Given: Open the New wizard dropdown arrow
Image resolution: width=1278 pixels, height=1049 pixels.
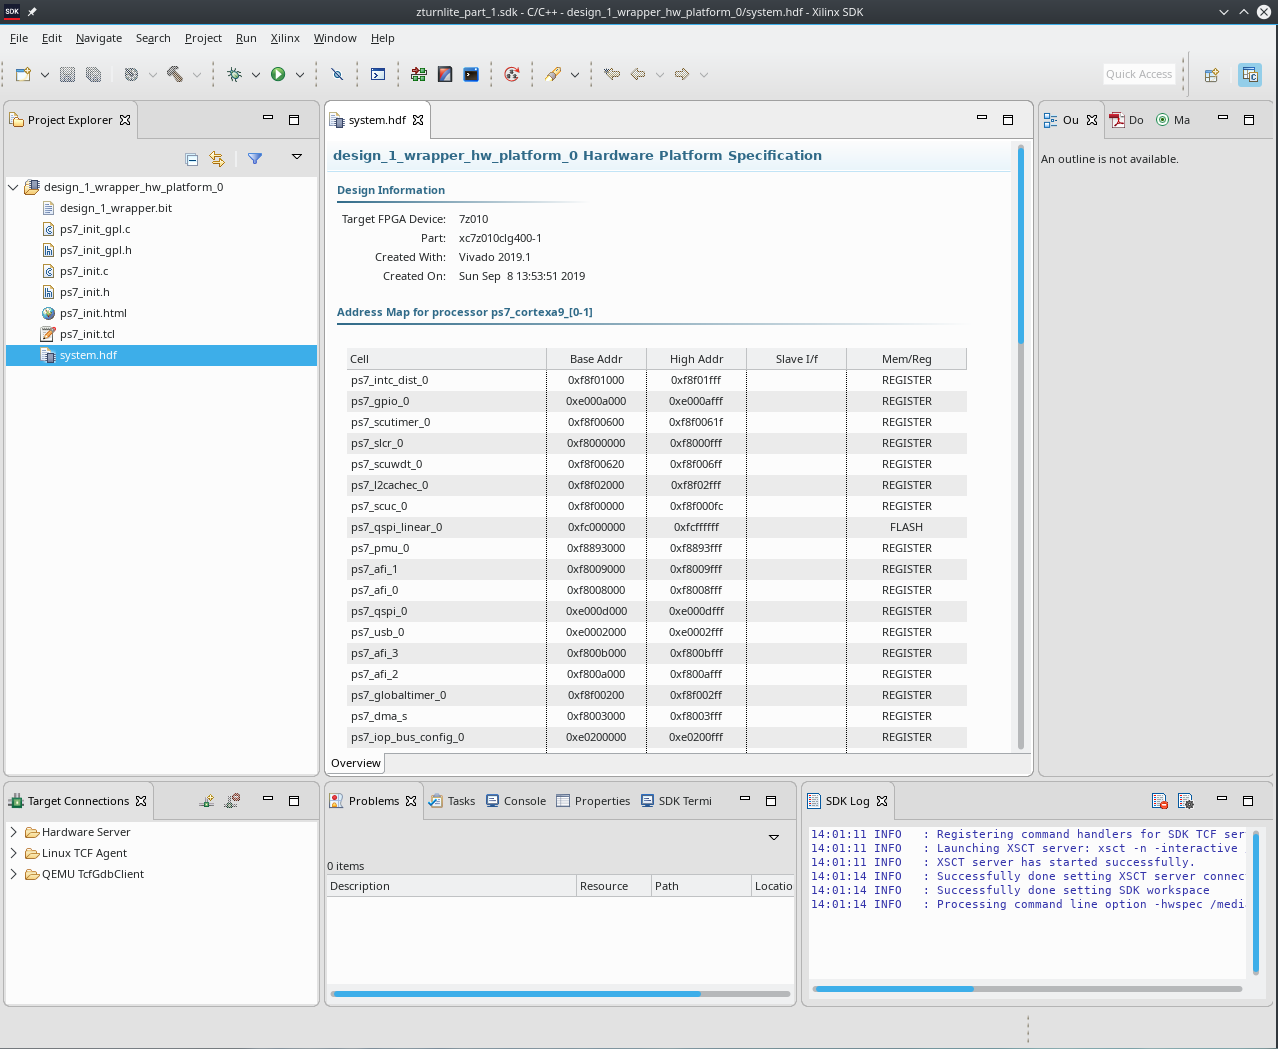Looking at the screenshot, I should (x=45, y=75).
